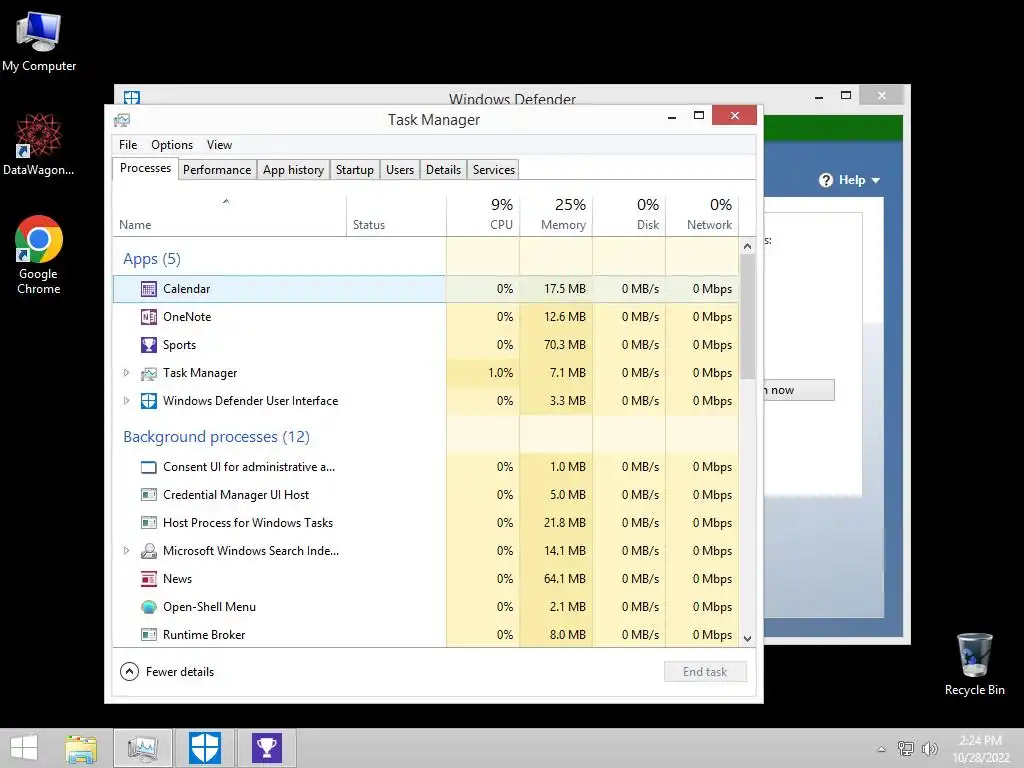Click the 'Background processes (12)' heading
The width and height of the screenshot is (1024, 768).
216,437
